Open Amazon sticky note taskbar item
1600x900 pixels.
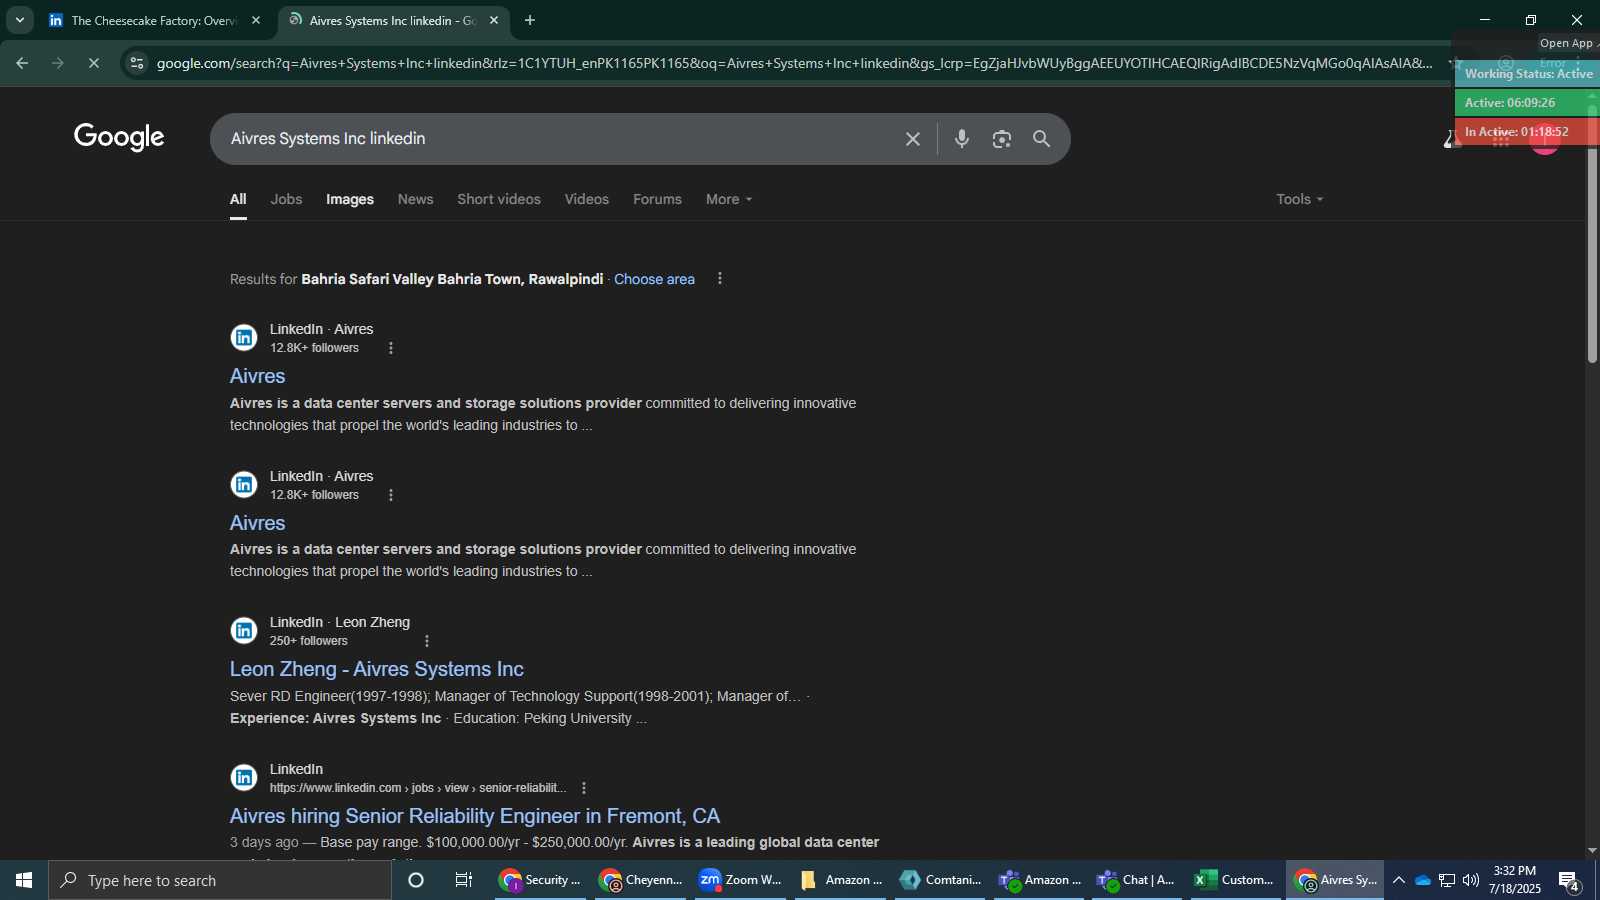[x=840, y=880]
